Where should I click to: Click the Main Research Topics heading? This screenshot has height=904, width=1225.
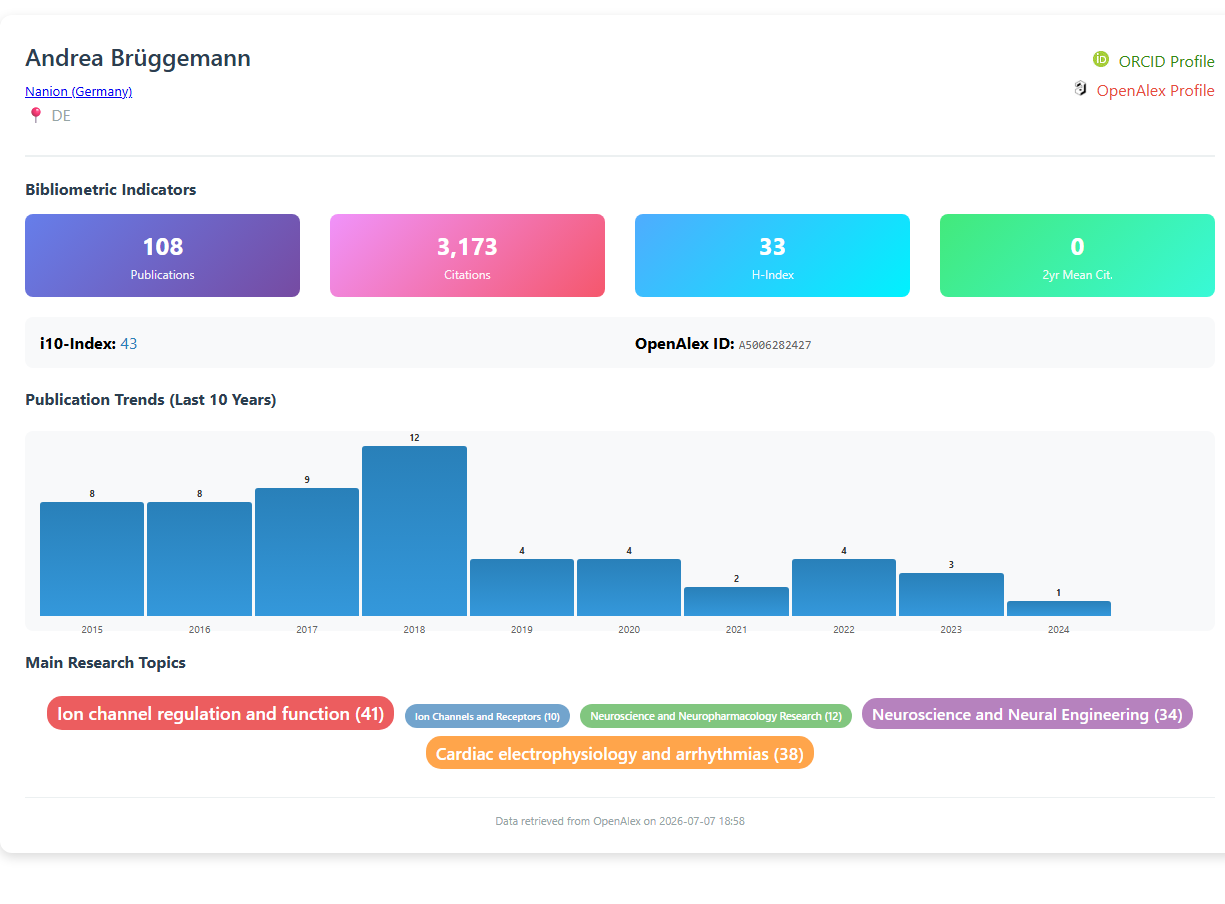pos(105,662)
